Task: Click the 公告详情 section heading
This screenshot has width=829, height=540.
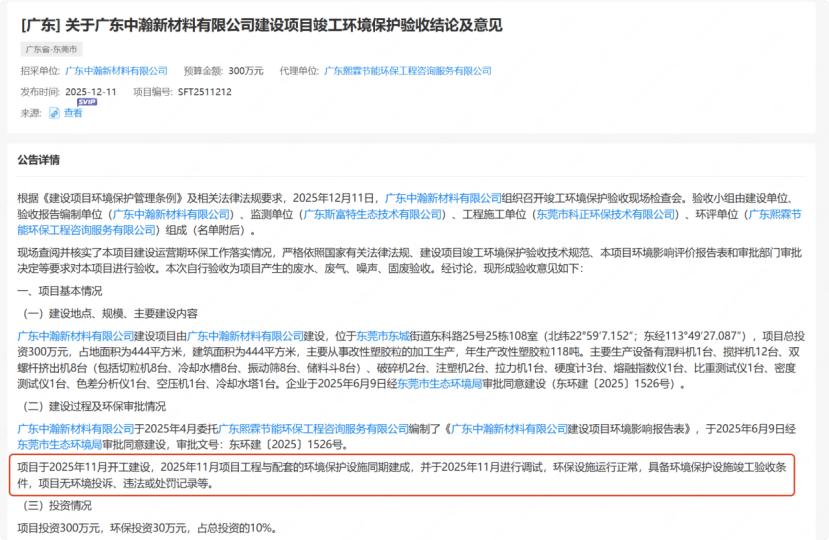Action: point(39,160)
